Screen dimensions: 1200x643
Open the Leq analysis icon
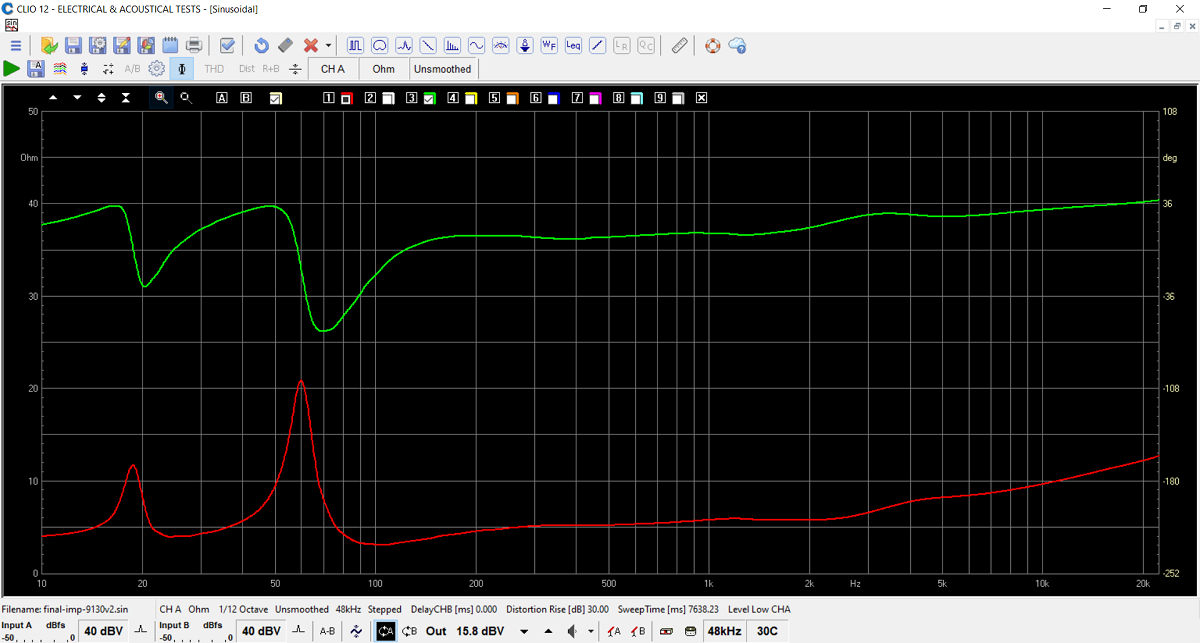click(x=573, y=45)
